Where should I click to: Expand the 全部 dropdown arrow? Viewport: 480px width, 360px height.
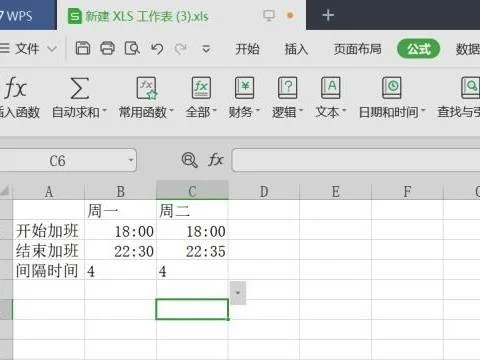[214, 110]
